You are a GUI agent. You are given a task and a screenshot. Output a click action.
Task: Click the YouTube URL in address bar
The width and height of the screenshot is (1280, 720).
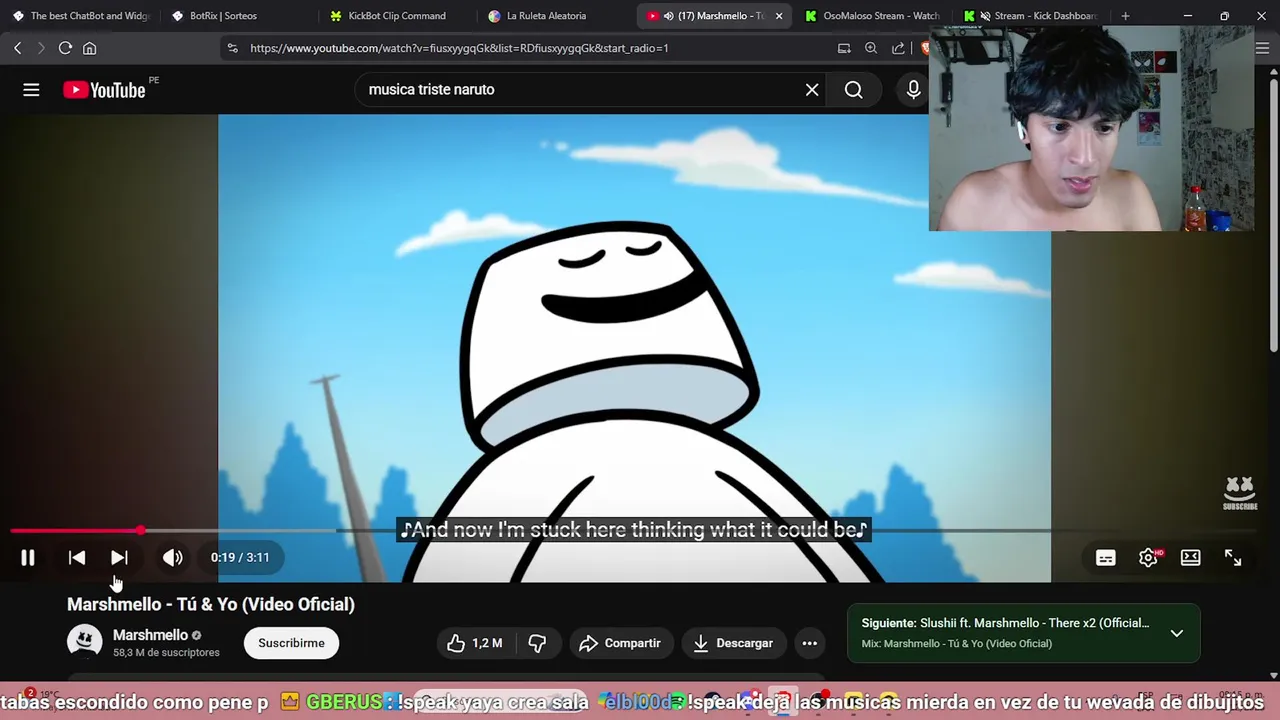459,48
